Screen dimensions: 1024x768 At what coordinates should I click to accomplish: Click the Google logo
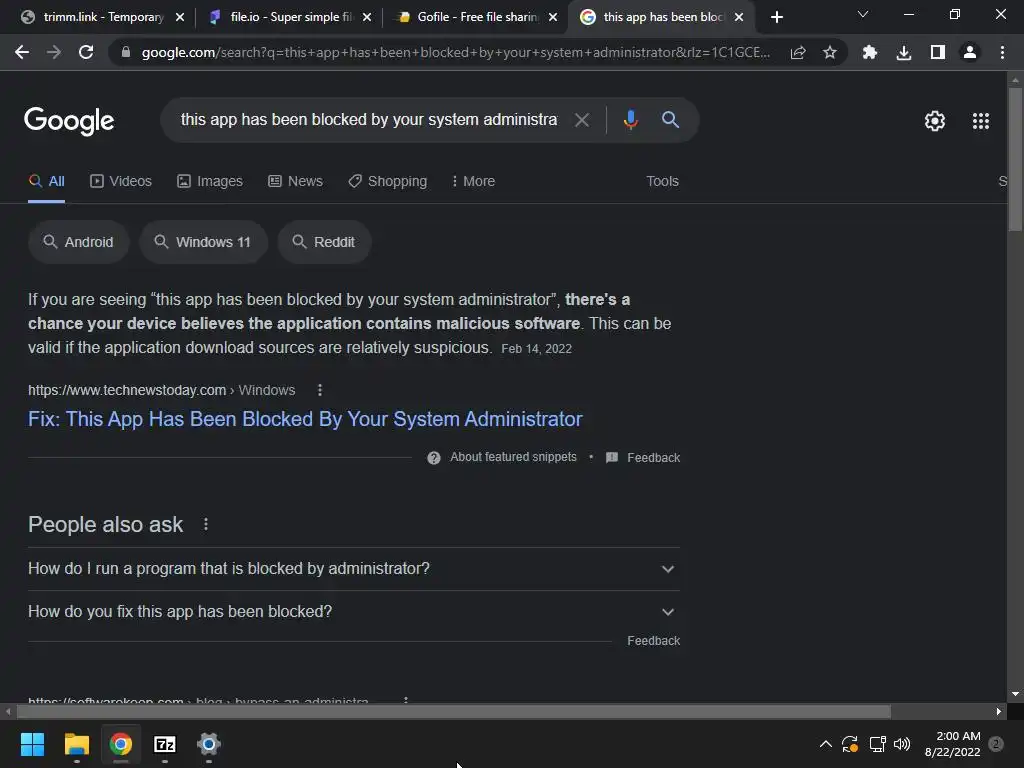[x=69, y=121]
